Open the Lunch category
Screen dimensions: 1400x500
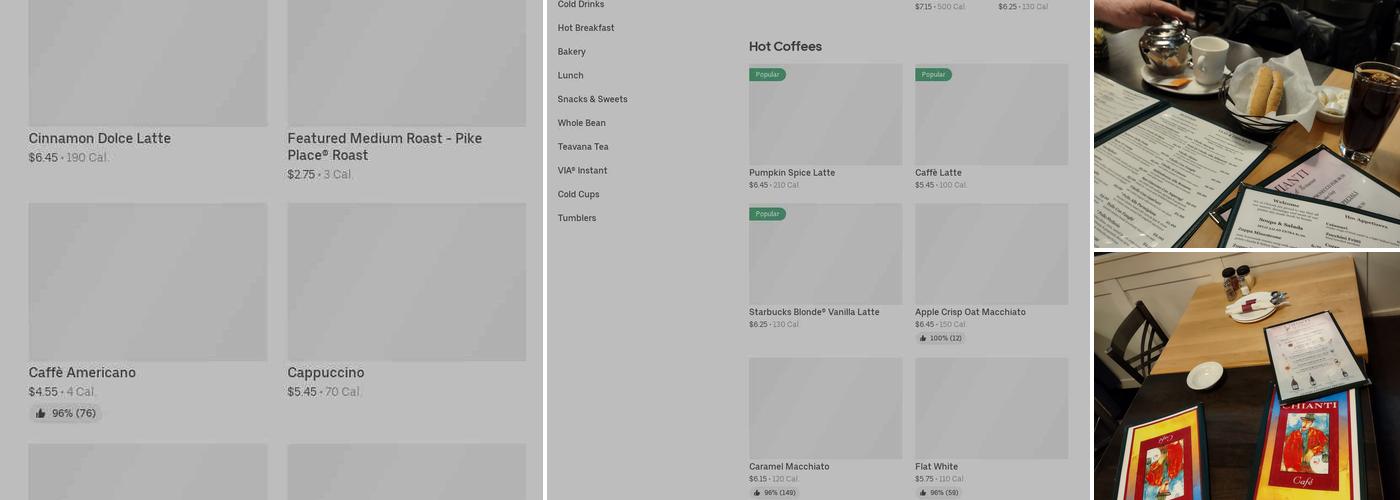coord(571,76)
